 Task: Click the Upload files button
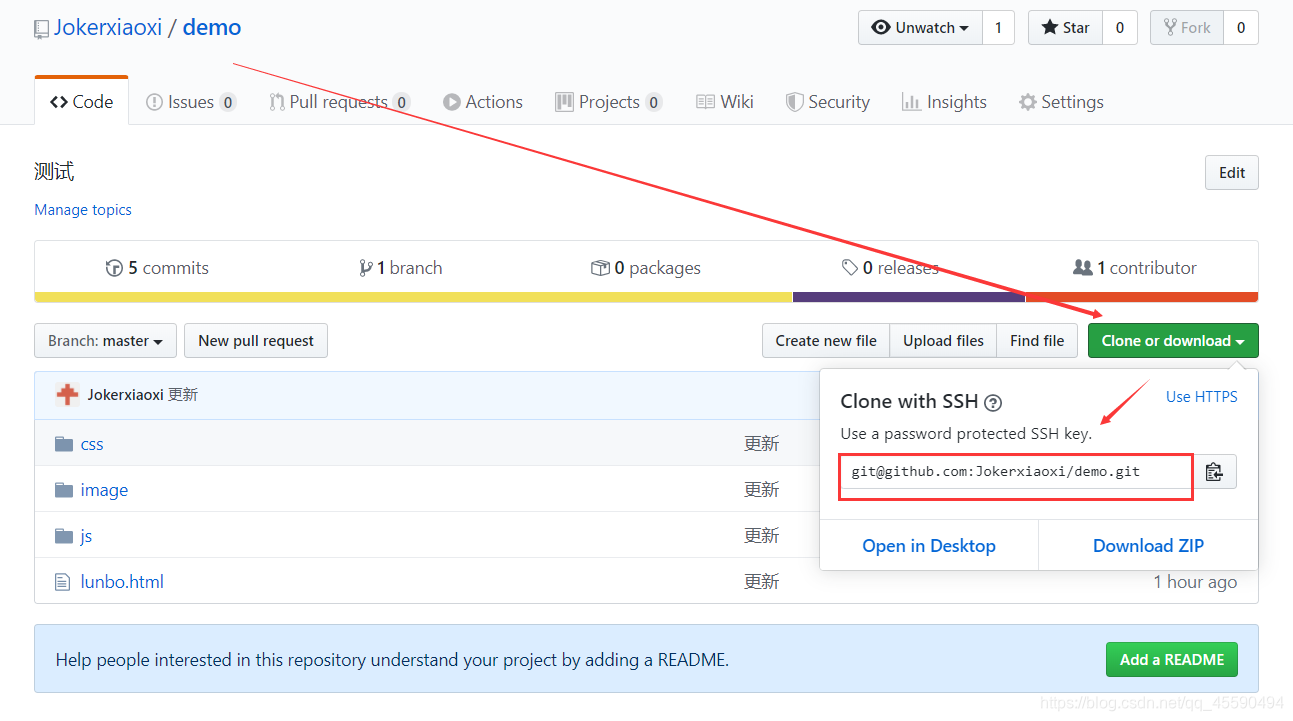point(943,341)
